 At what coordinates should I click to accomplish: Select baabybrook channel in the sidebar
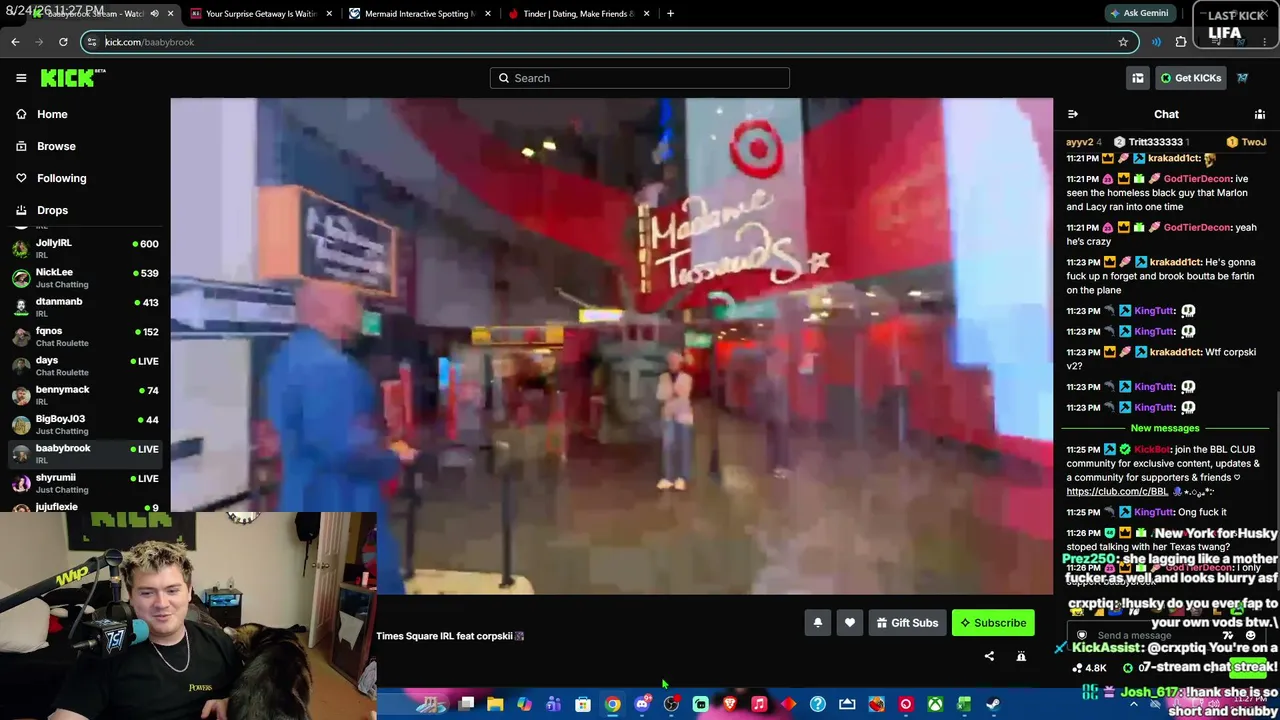click(85, 454)
